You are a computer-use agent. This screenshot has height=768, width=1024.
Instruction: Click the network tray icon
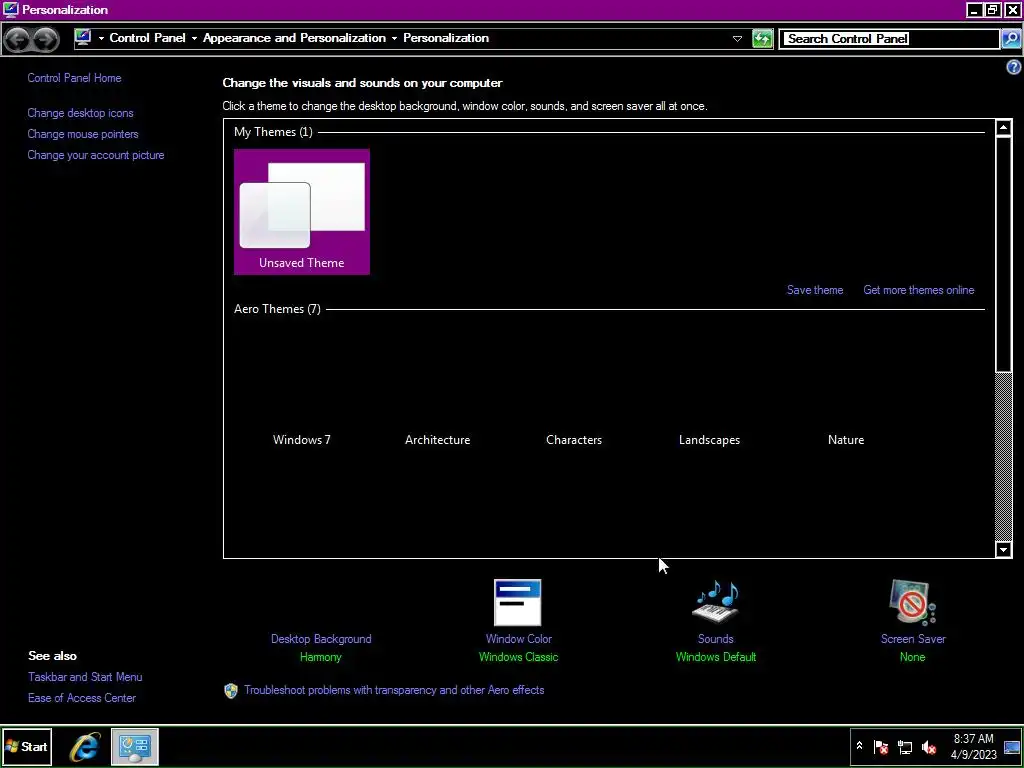point(905,747)
